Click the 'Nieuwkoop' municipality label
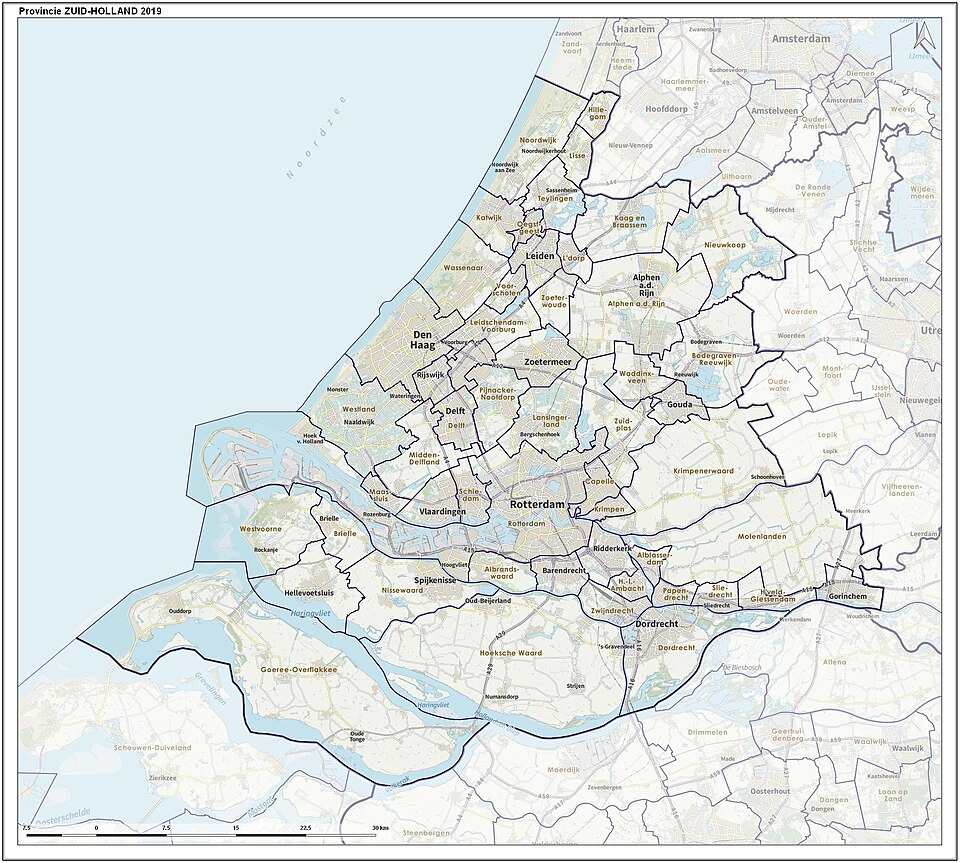The image size is (960, 863). [725, 245]
